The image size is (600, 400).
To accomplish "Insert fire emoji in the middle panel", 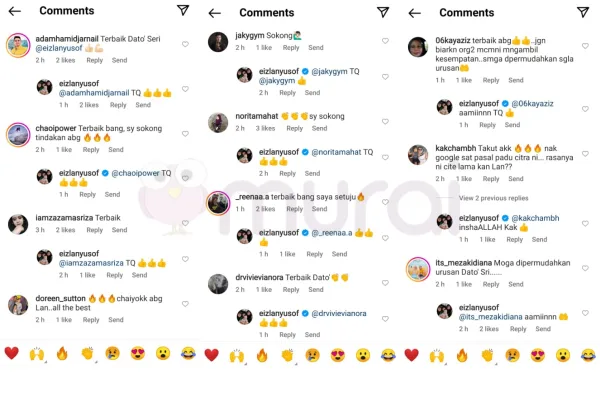I will coord(262,355).
